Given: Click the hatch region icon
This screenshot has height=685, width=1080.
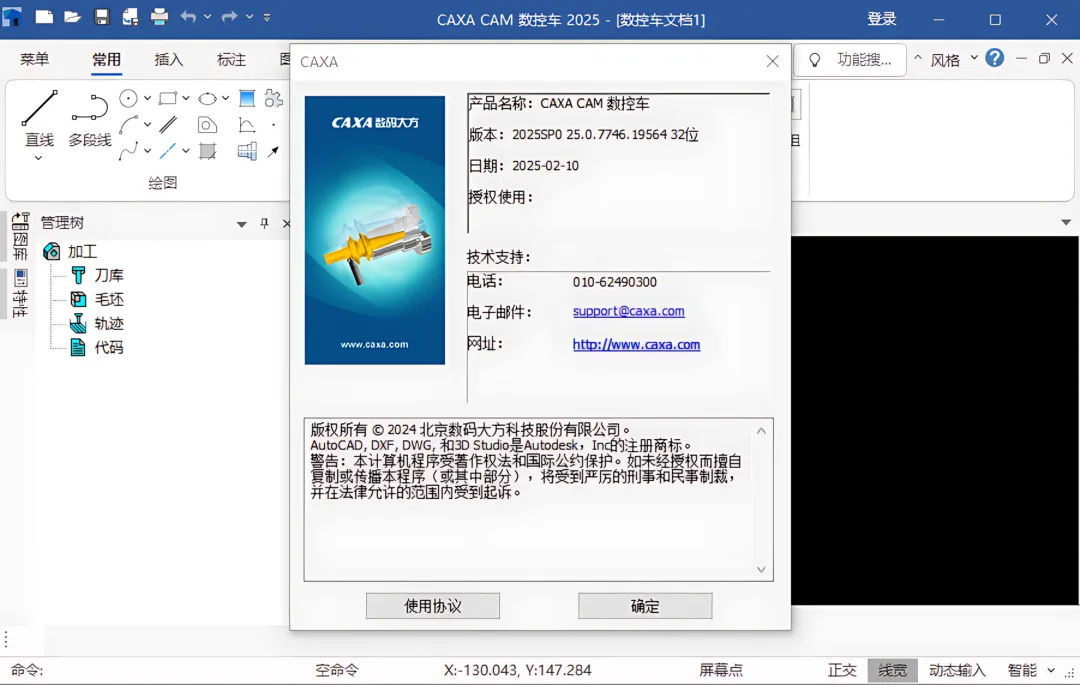Looking at the screenshot, I should [207, 151].
